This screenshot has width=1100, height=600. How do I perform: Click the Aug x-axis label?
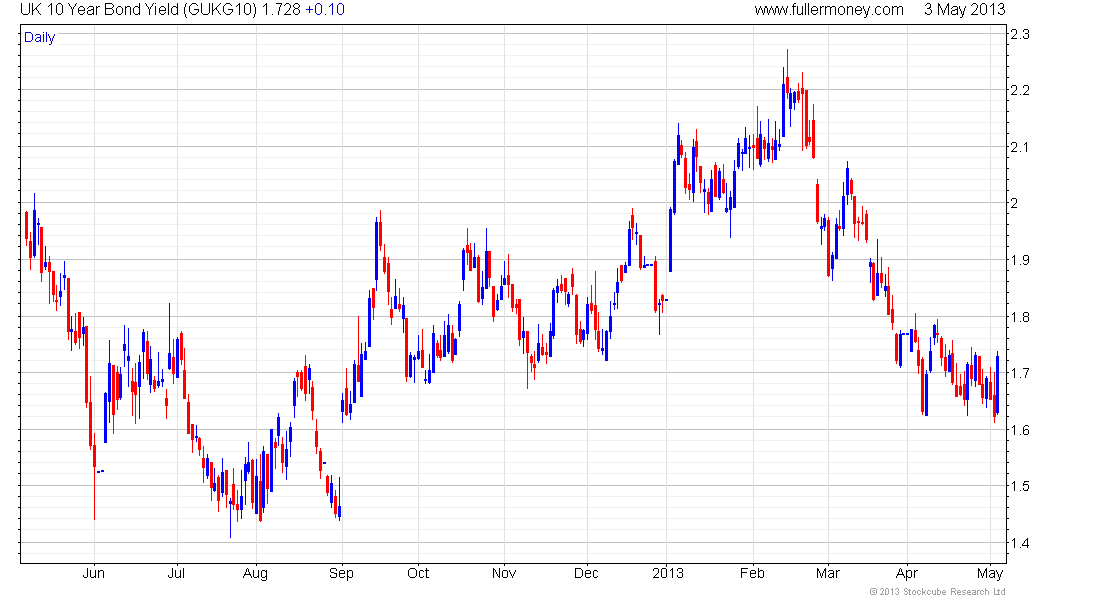255,574
